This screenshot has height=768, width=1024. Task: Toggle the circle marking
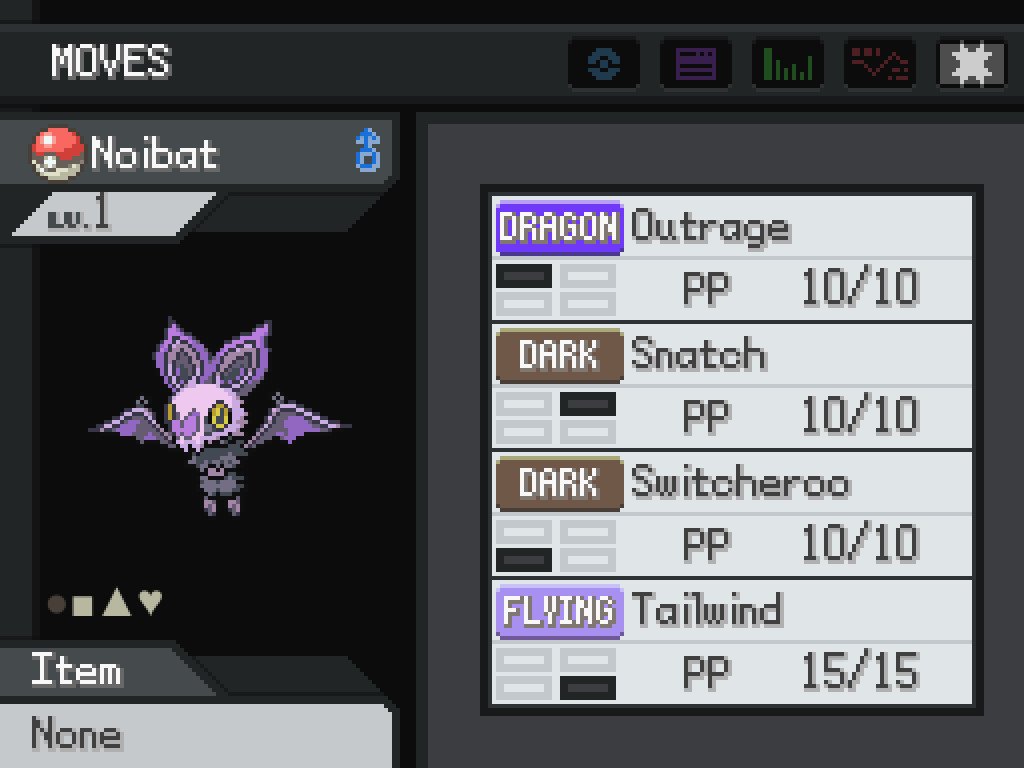(x=57, y=604)
